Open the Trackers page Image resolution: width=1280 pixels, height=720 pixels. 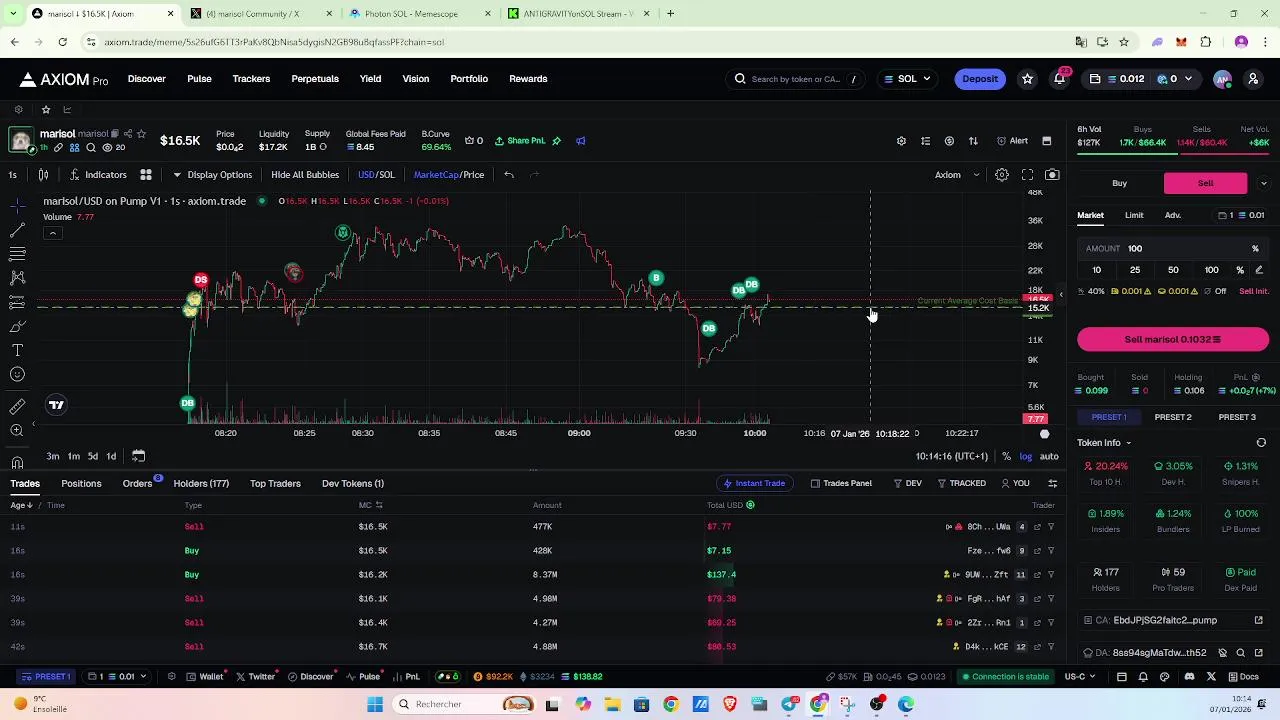pyautogui.click(x=251, y=79)
